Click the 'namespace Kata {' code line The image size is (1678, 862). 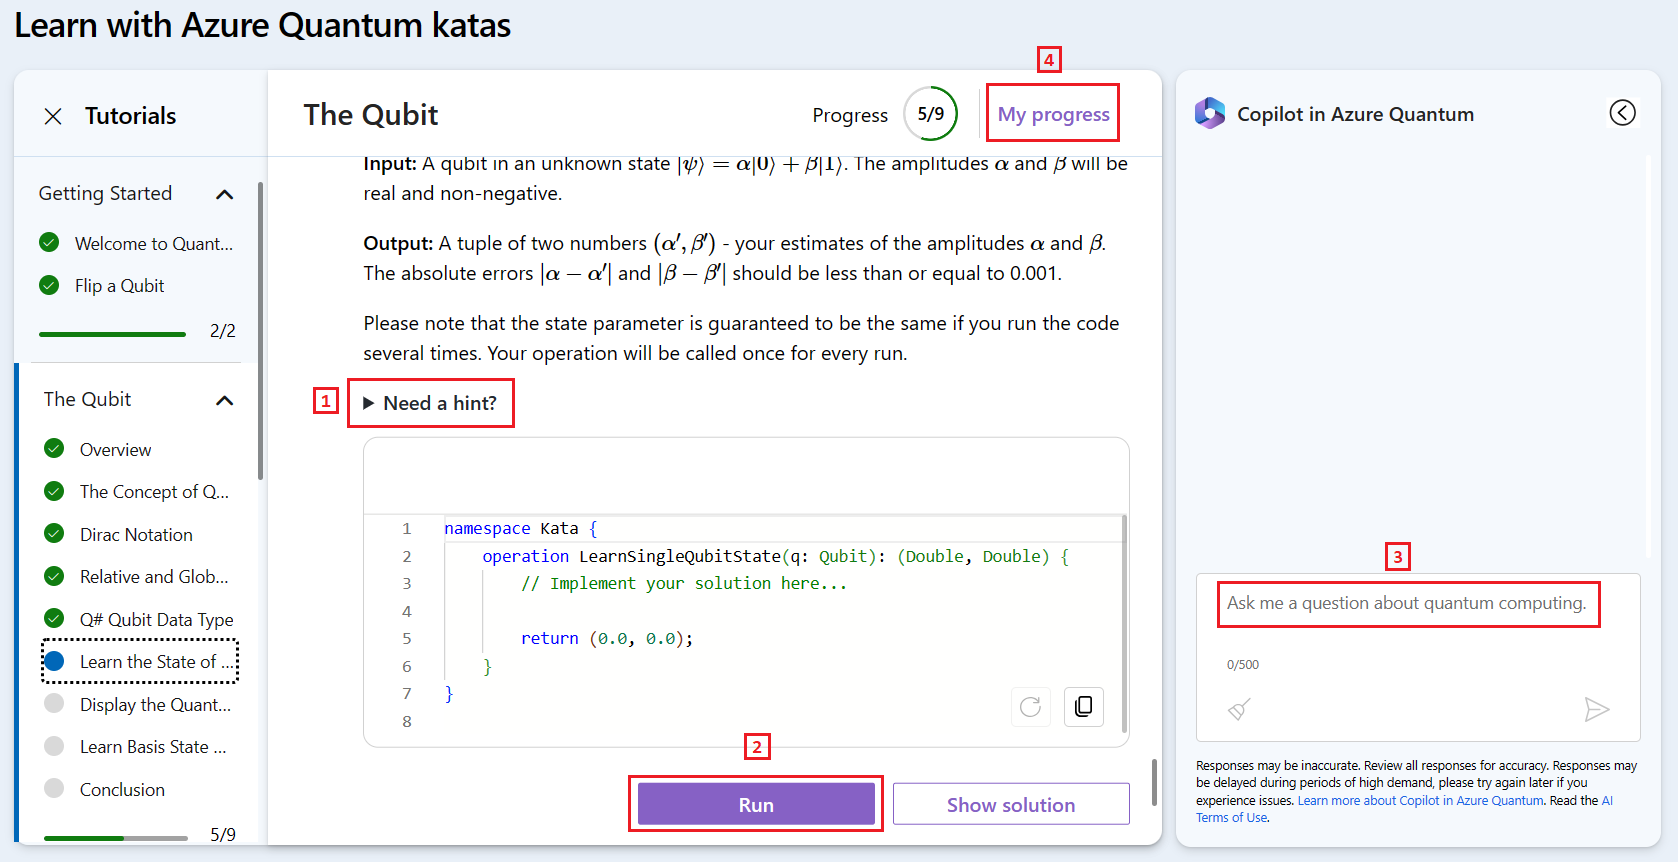click(x=521, y=528)
